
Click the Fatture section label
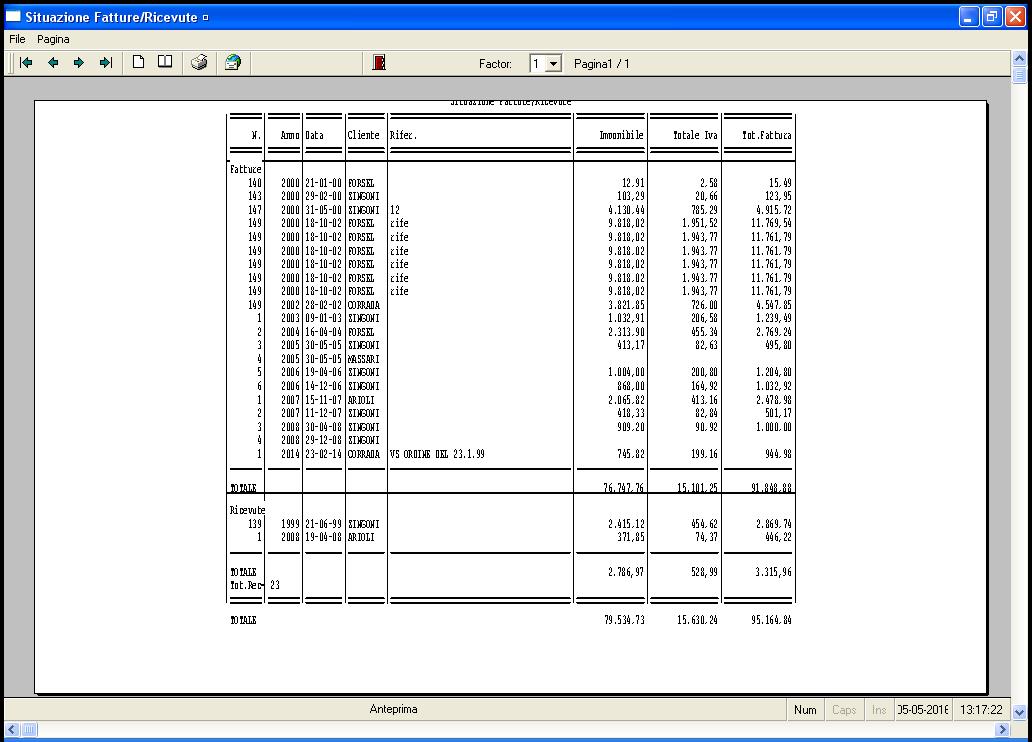tap(245, 169)
